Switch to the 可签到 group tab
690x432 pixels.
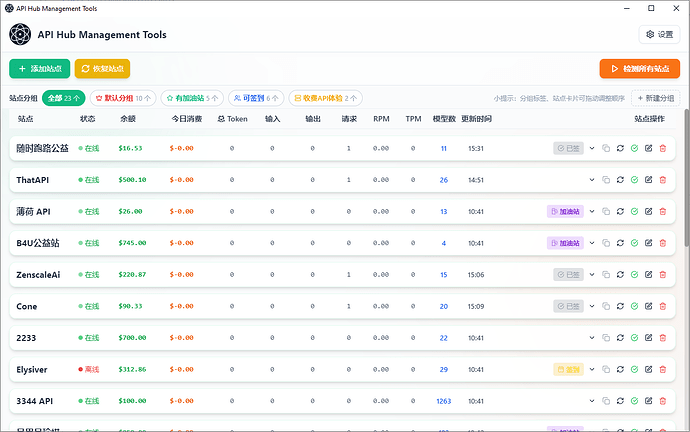tap(256, 98)
